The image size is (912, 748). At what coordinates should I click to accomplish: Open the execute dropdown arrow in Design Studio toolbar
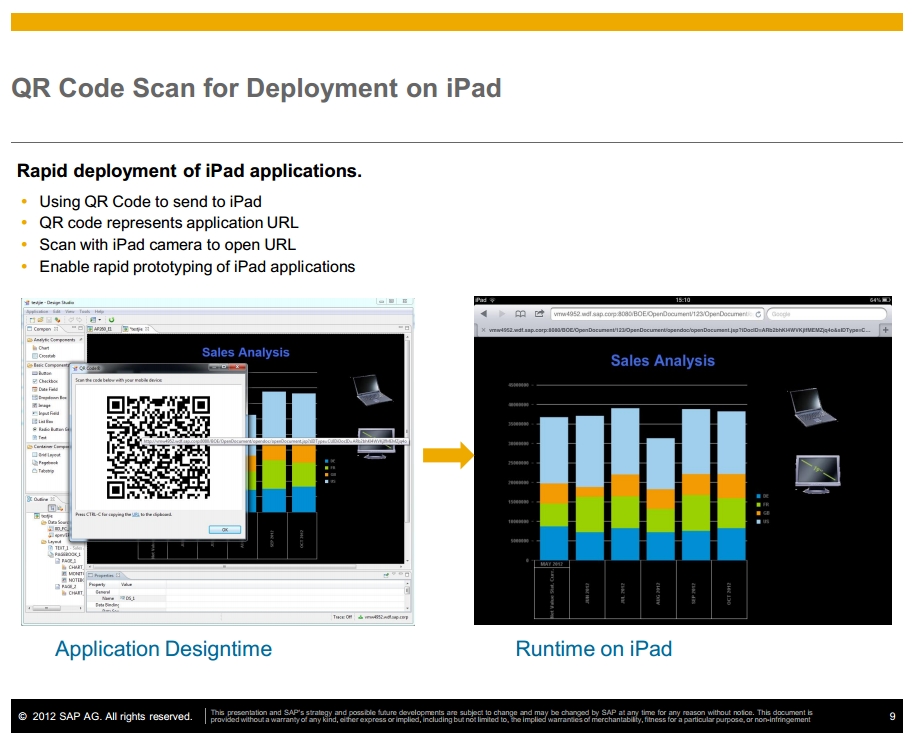(x=100, y=320)
